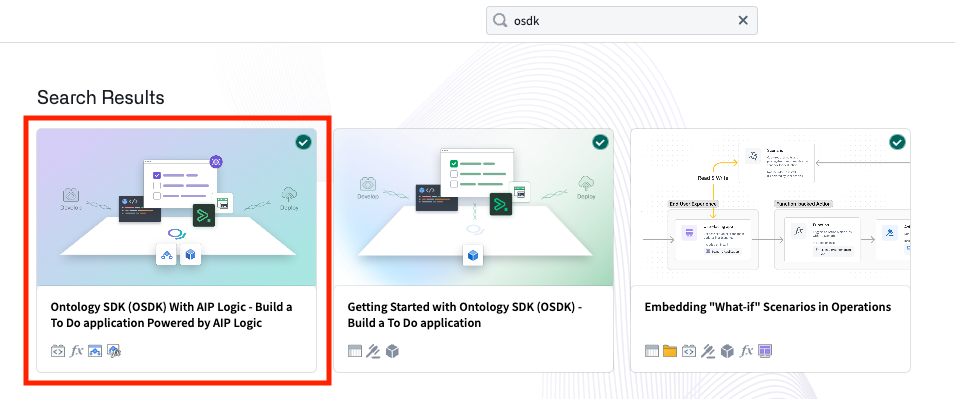Click the dataset table icon on Getting Started card
Image resolution: width=955 pixels, height=399 pixels.
[x=355, y=351]
